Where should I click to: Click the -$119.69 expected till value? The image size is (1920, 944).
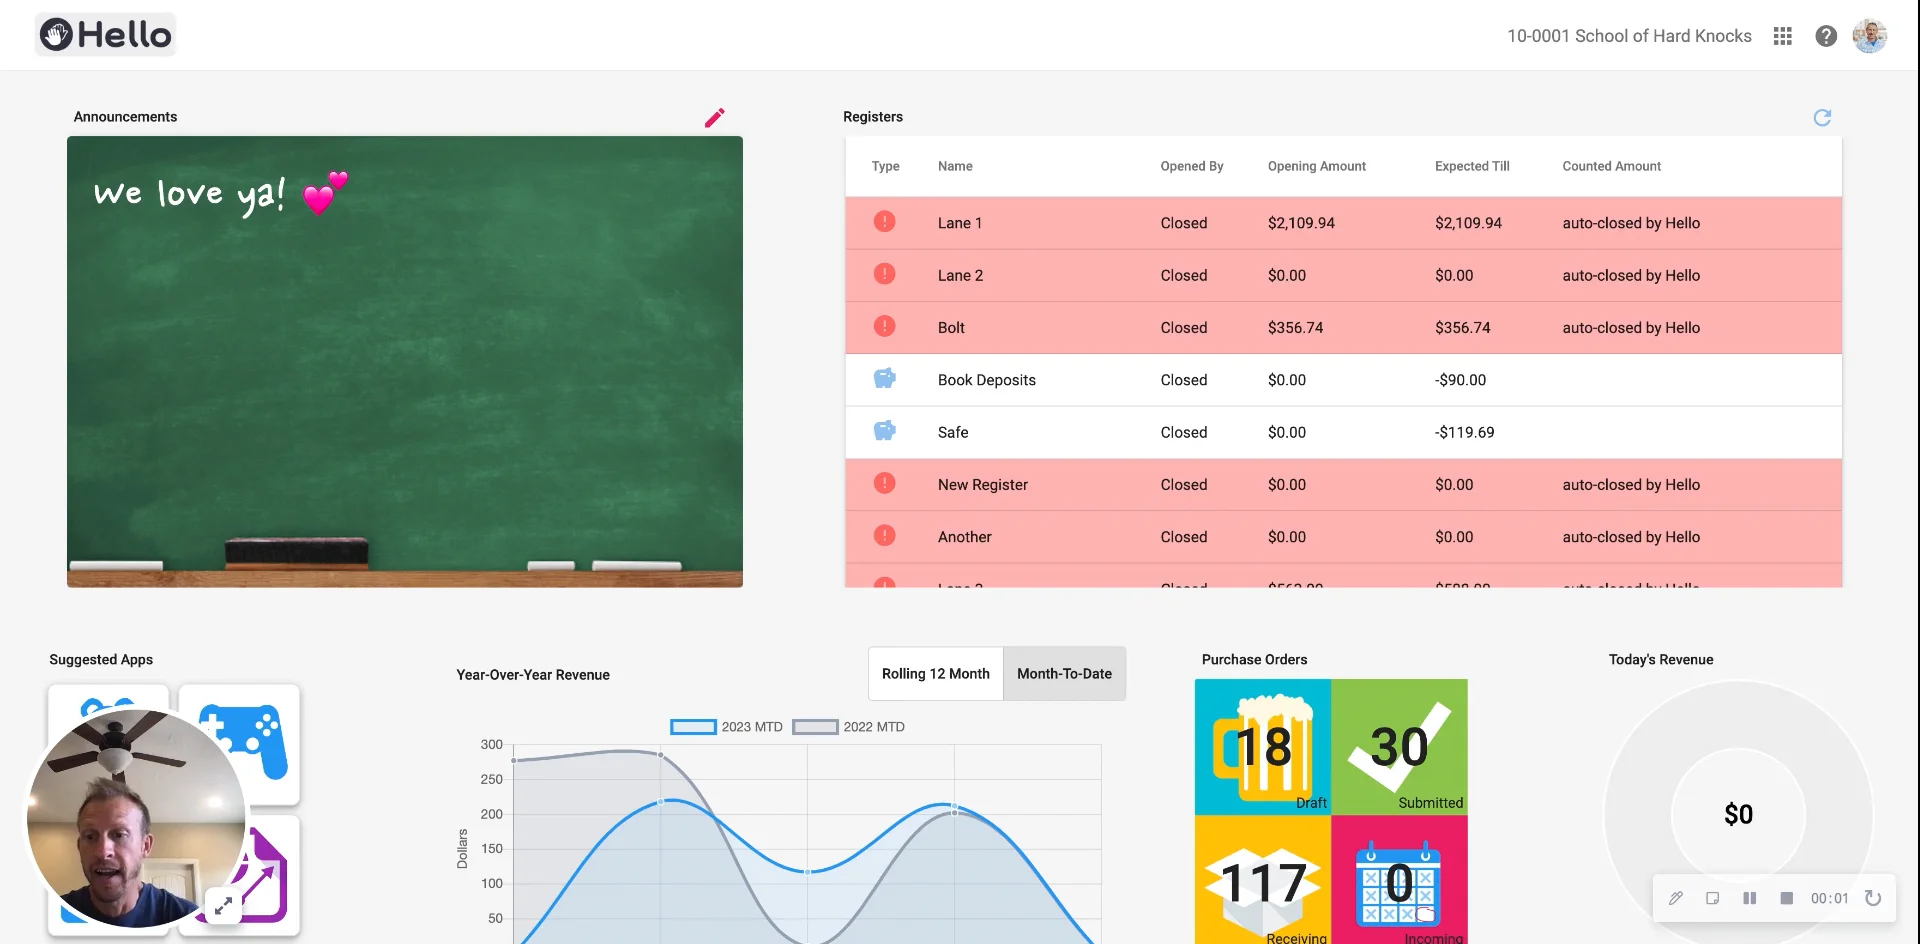point(1464,432)
